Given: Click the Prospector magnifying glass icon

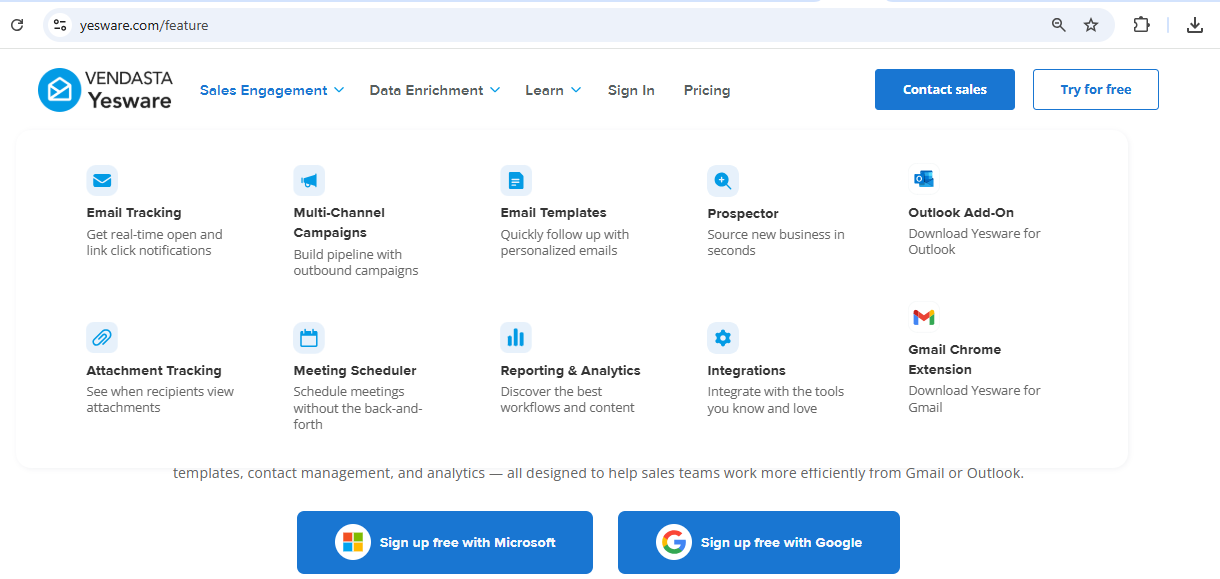Looking at the screenshot, I should click(723, 180).
